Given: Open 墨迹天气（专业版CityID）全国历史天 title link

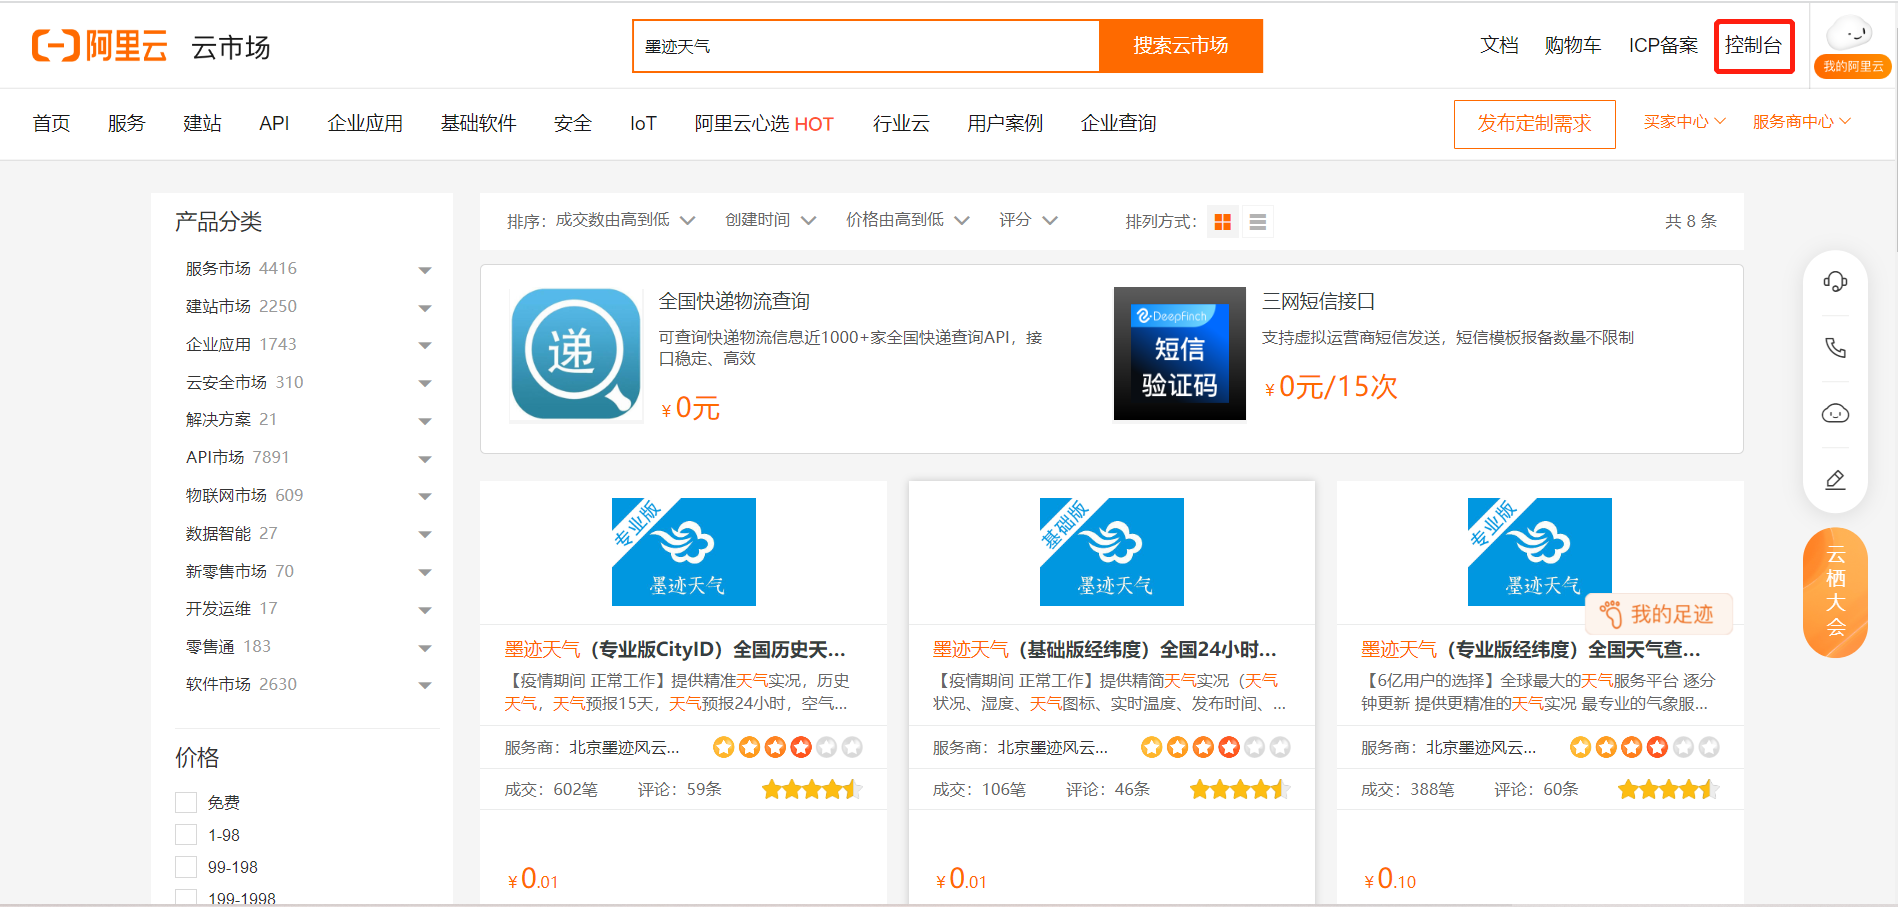Looking at the screenshot, I should (675, 650).
